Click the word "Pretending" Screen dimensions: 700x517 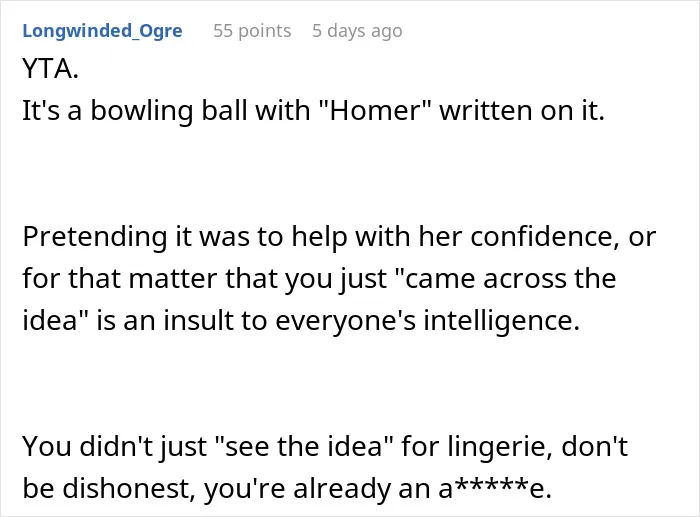pyautogui.click(x=95, y=237)
